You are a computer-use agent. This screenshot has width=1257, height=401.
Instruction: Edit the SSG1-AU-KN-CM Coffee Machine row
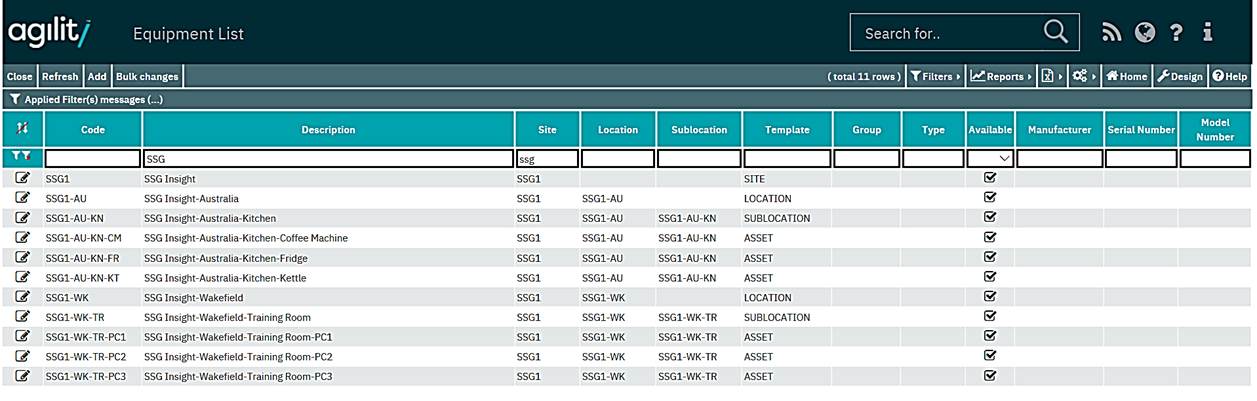click(22, 238)
